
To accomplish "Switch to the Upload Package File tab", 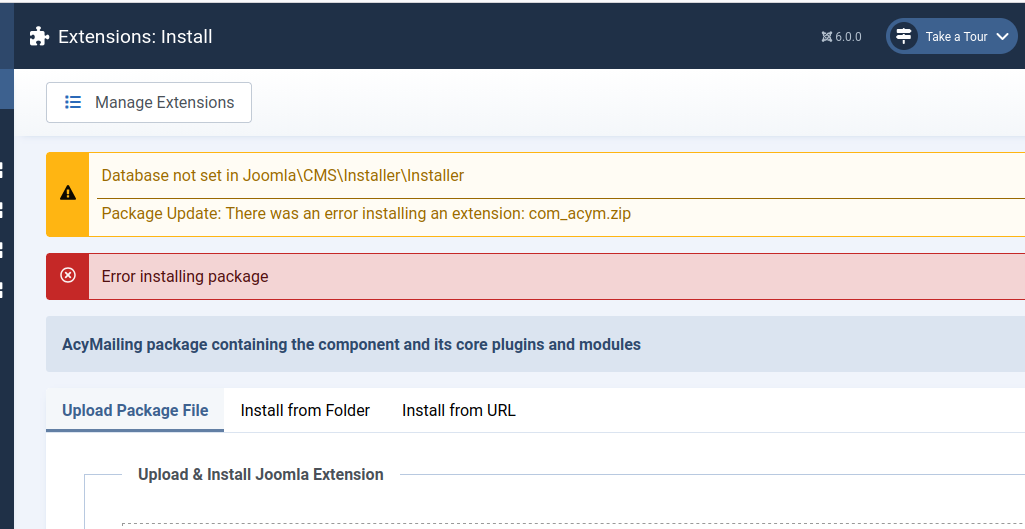I will (135, 410).
